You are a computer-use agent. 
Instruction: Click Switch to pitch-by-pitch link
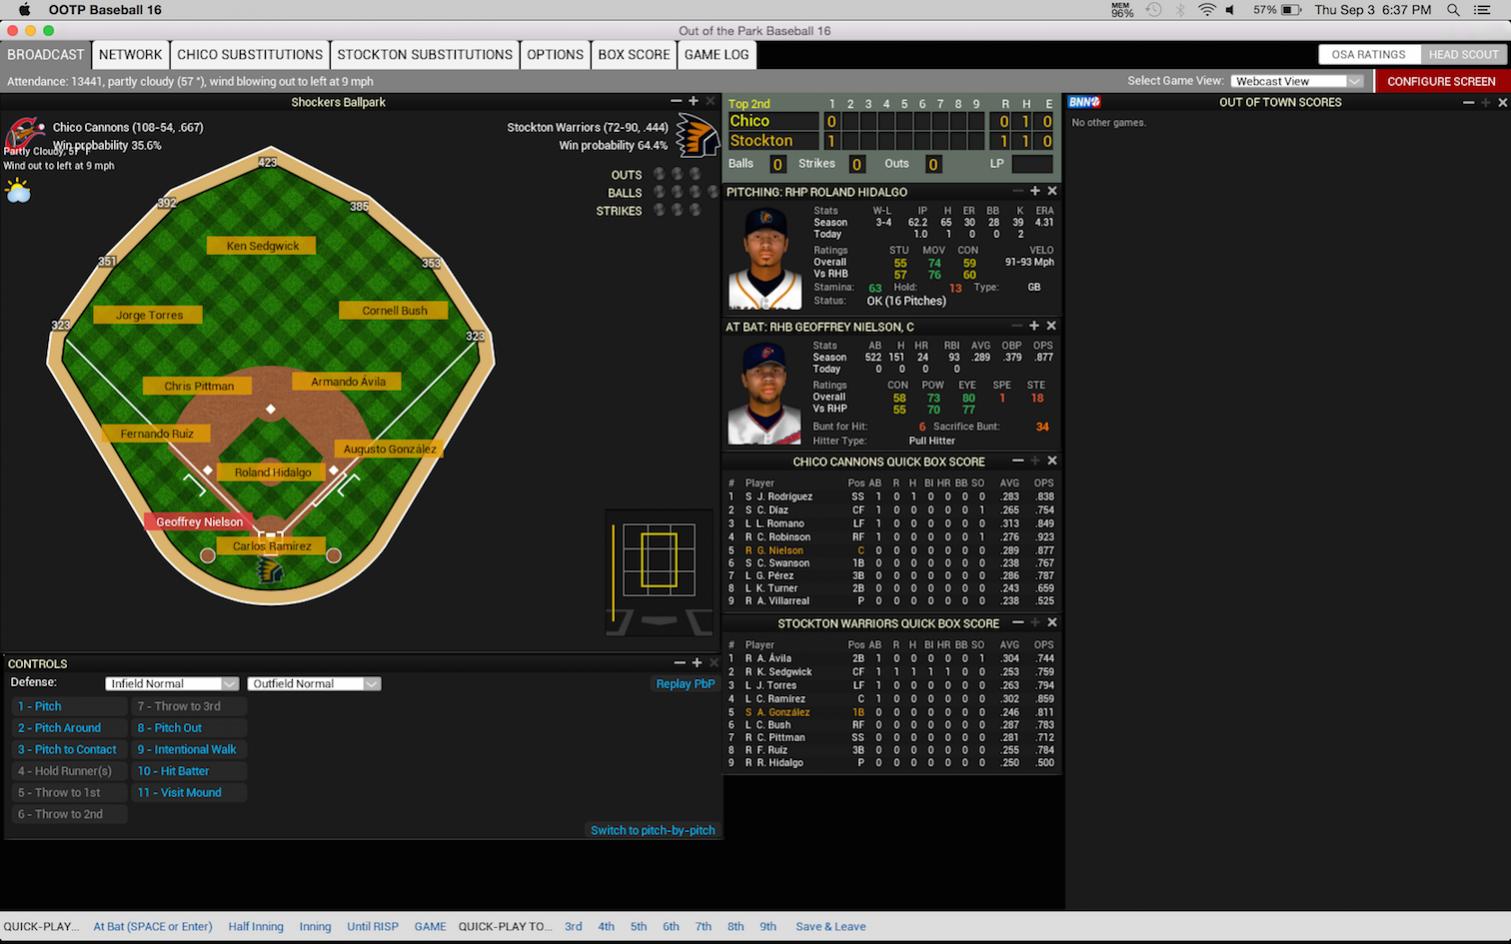click(653, 830)
